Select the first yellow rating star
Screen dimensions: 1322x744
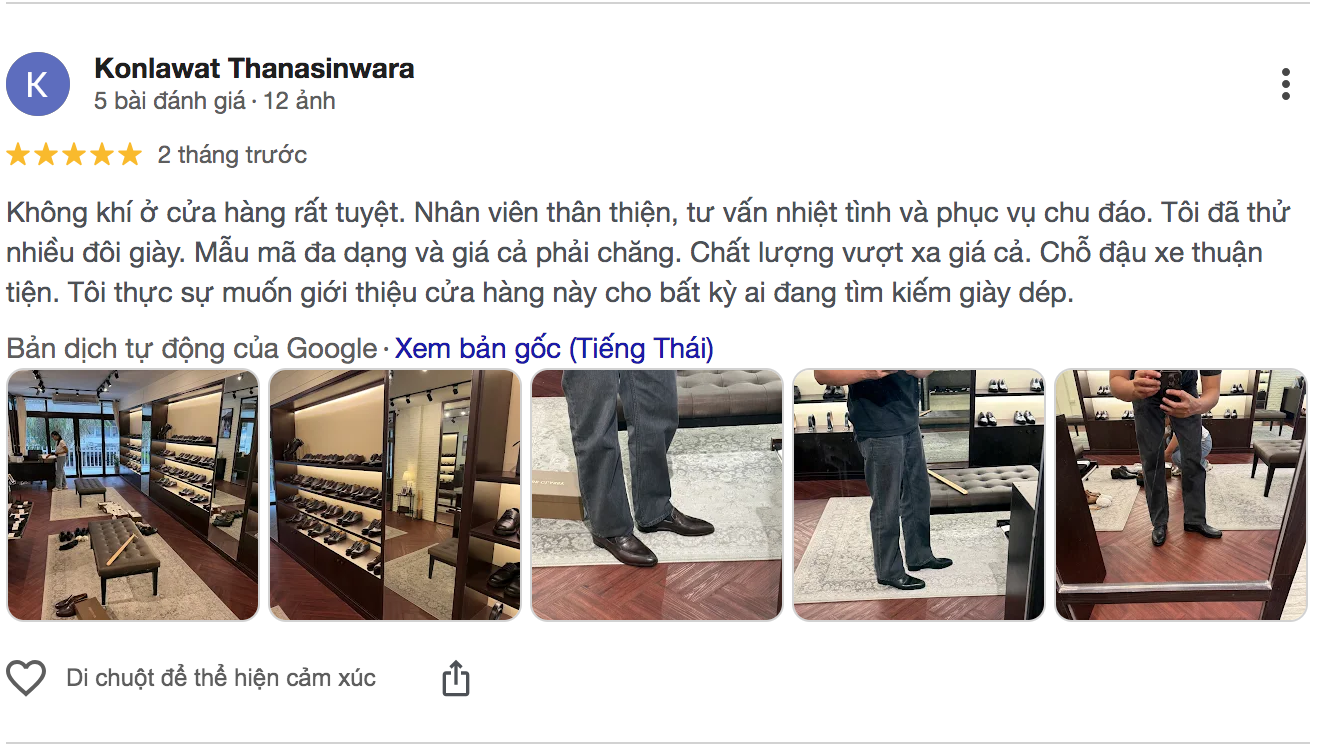(18, 155)
